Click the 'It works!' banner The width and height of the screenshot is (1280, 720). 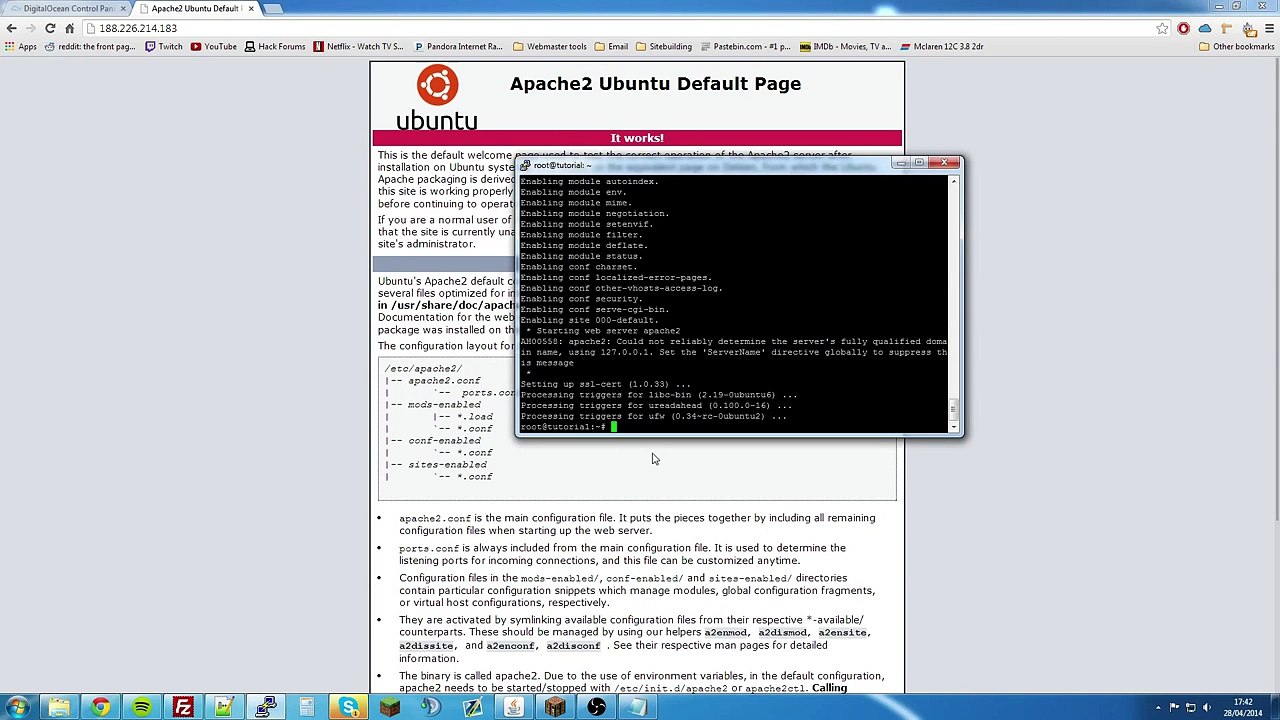pos(637,138)
